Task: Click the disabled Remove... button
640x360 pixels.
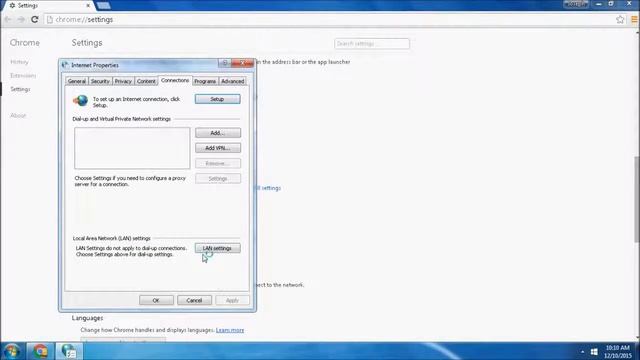Action: 218,164
